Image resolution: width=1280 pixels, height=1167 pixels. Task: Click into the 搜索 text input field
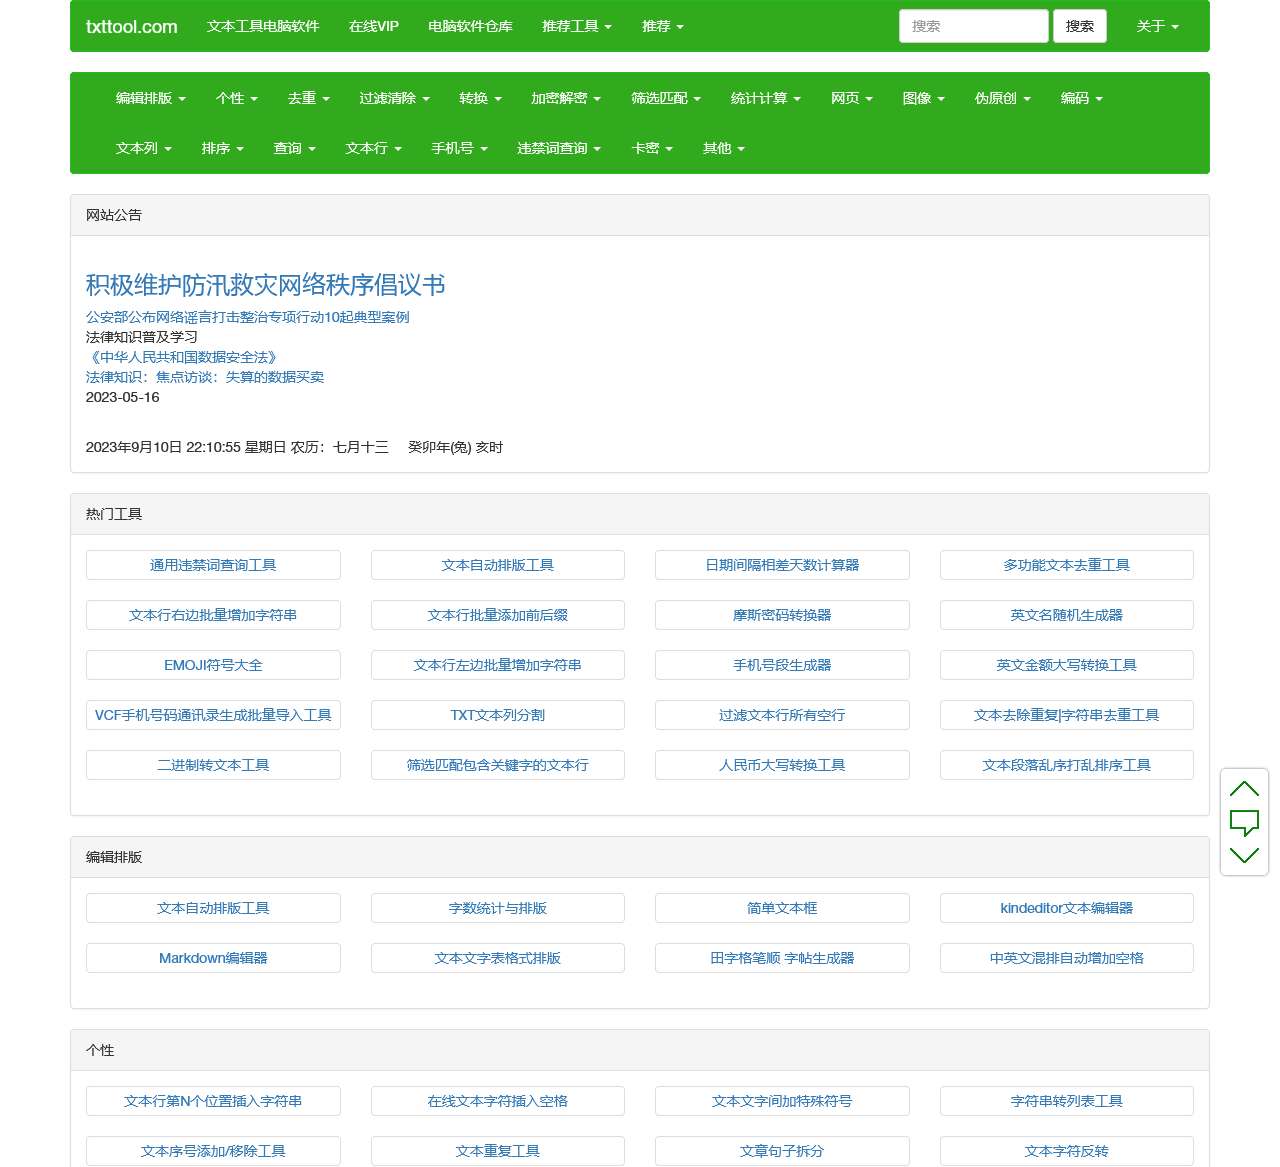point(972,26)
